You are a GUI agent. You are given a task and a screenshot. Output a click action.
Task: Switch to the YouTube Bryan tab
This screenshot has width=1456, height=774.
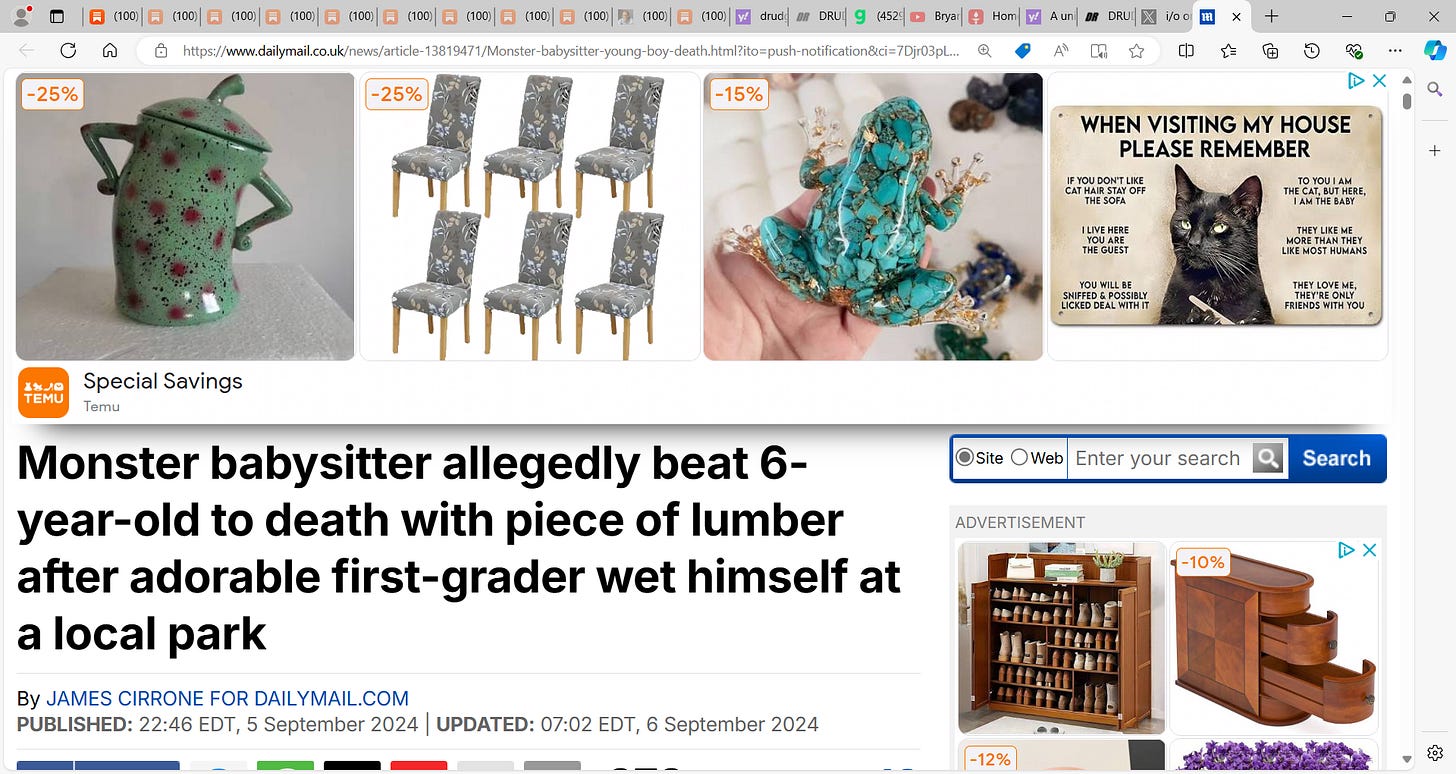(x=937, y=17)
